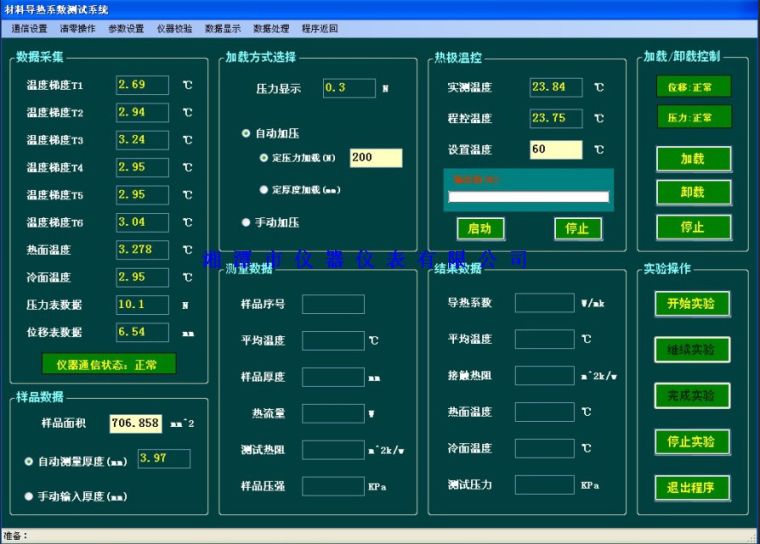Click the 仪器校验 menu item

(174, 29)
